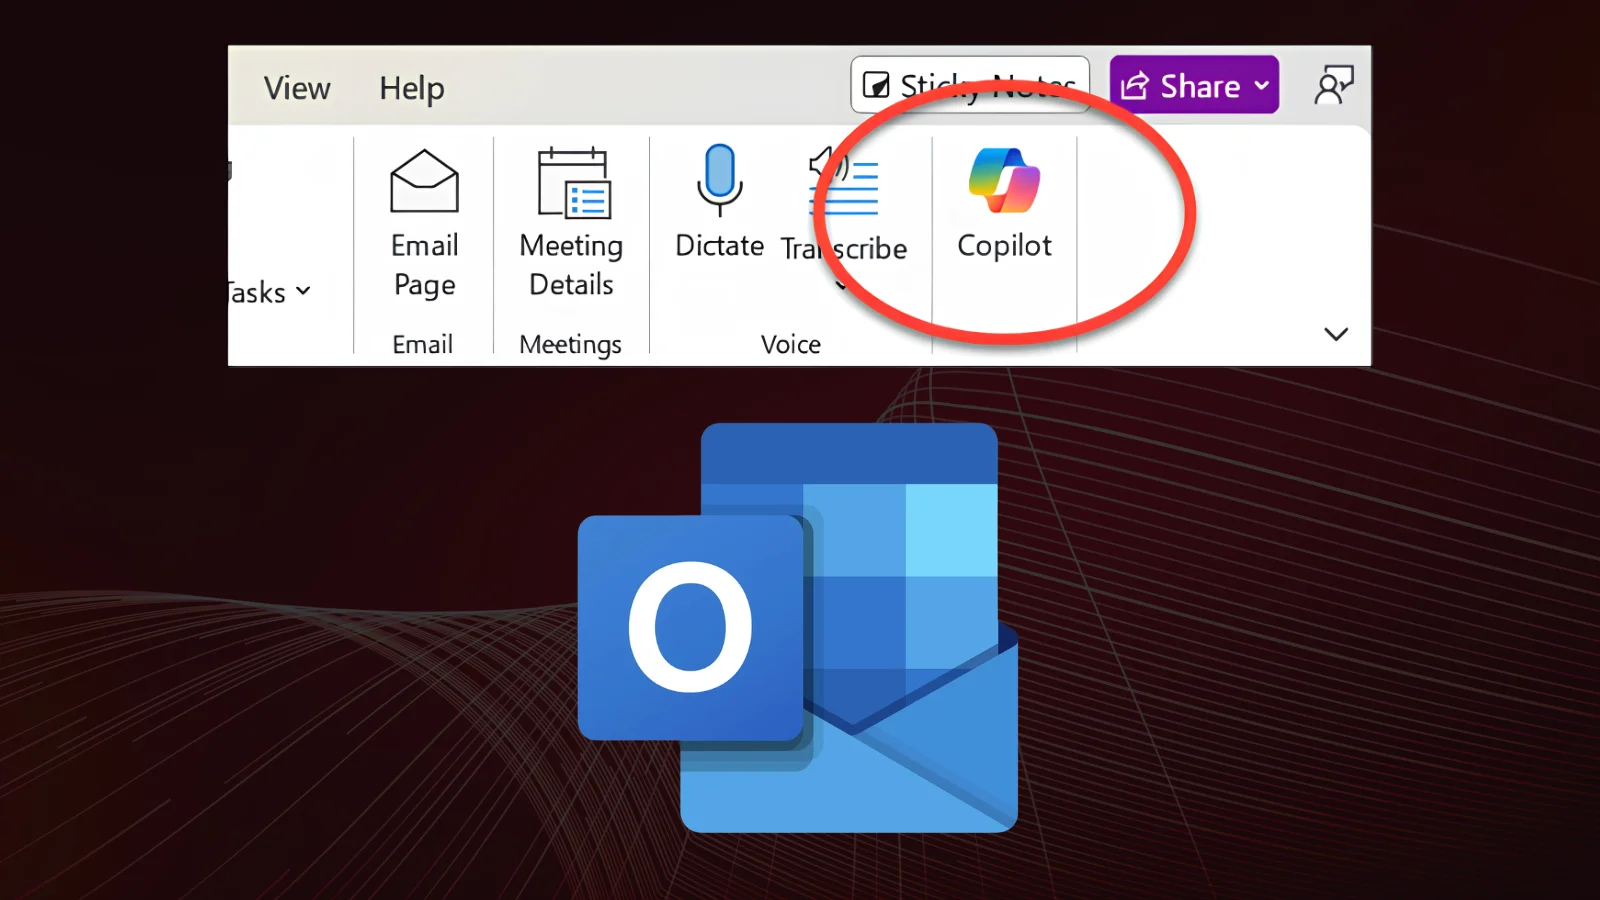Collapse the ribbon with the chevron
Screen dimensions: 1600x900
pyautogui.click(x=1336, y=334)
